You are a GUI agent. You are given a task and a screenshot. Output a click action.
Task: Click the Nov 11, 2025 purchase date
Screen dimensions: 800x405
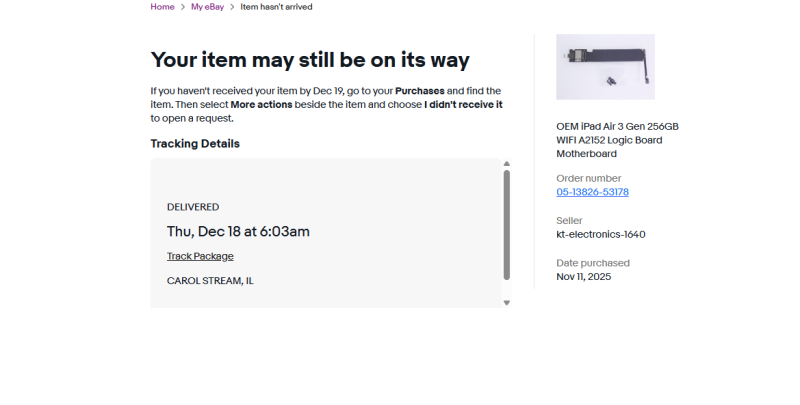pyautogui.click(x=583, y=277)
